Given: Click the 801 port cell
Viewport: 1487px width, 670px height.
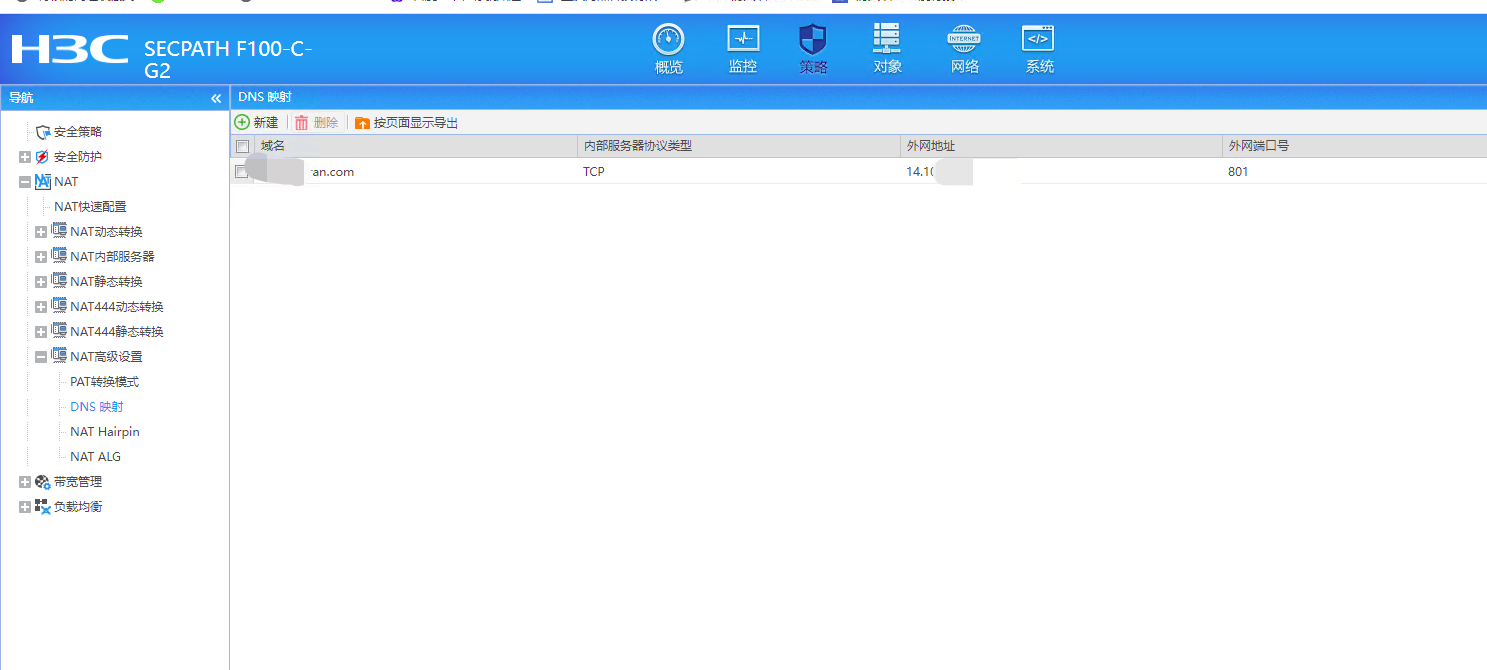Looking at the screenshot, I should pyautogui.click(x=1238, y=172).
